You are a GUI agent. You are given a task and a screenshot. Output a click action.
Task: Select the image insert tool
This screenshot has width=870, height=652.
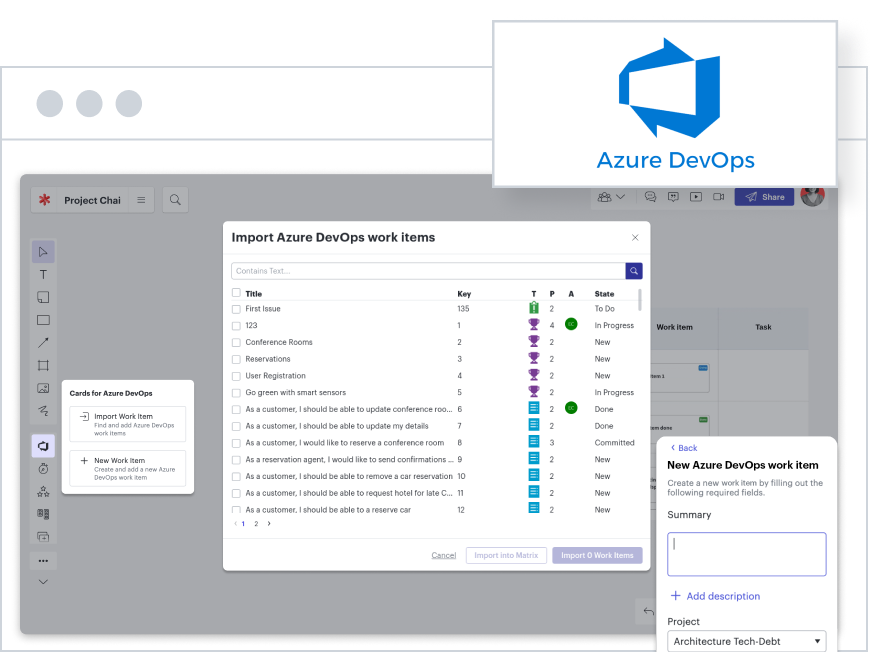[x=43, y=388]
